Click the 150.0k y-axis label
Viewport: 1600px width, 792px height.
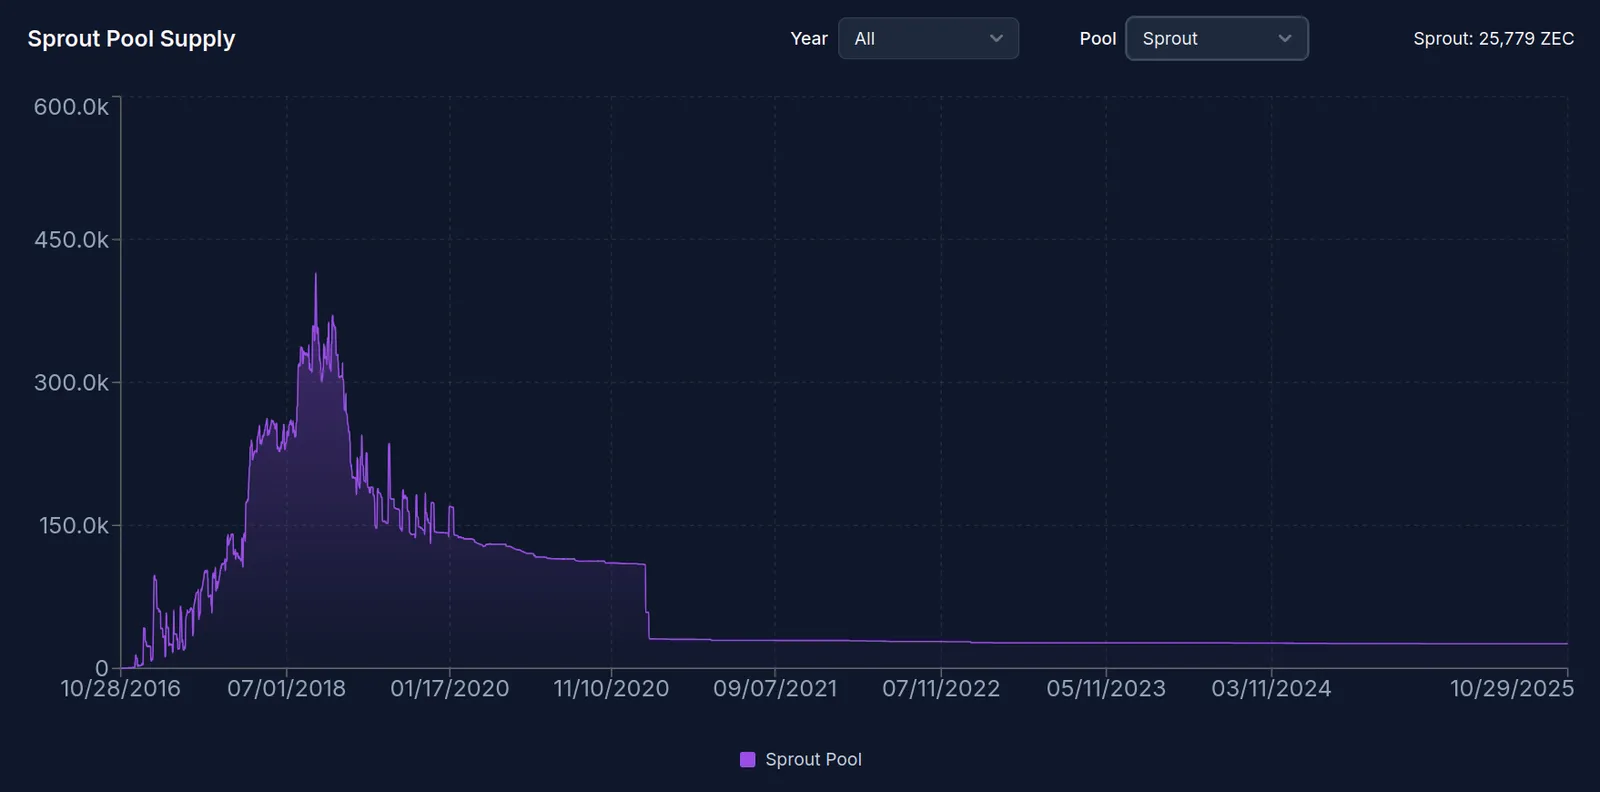[x=73, y=526]
